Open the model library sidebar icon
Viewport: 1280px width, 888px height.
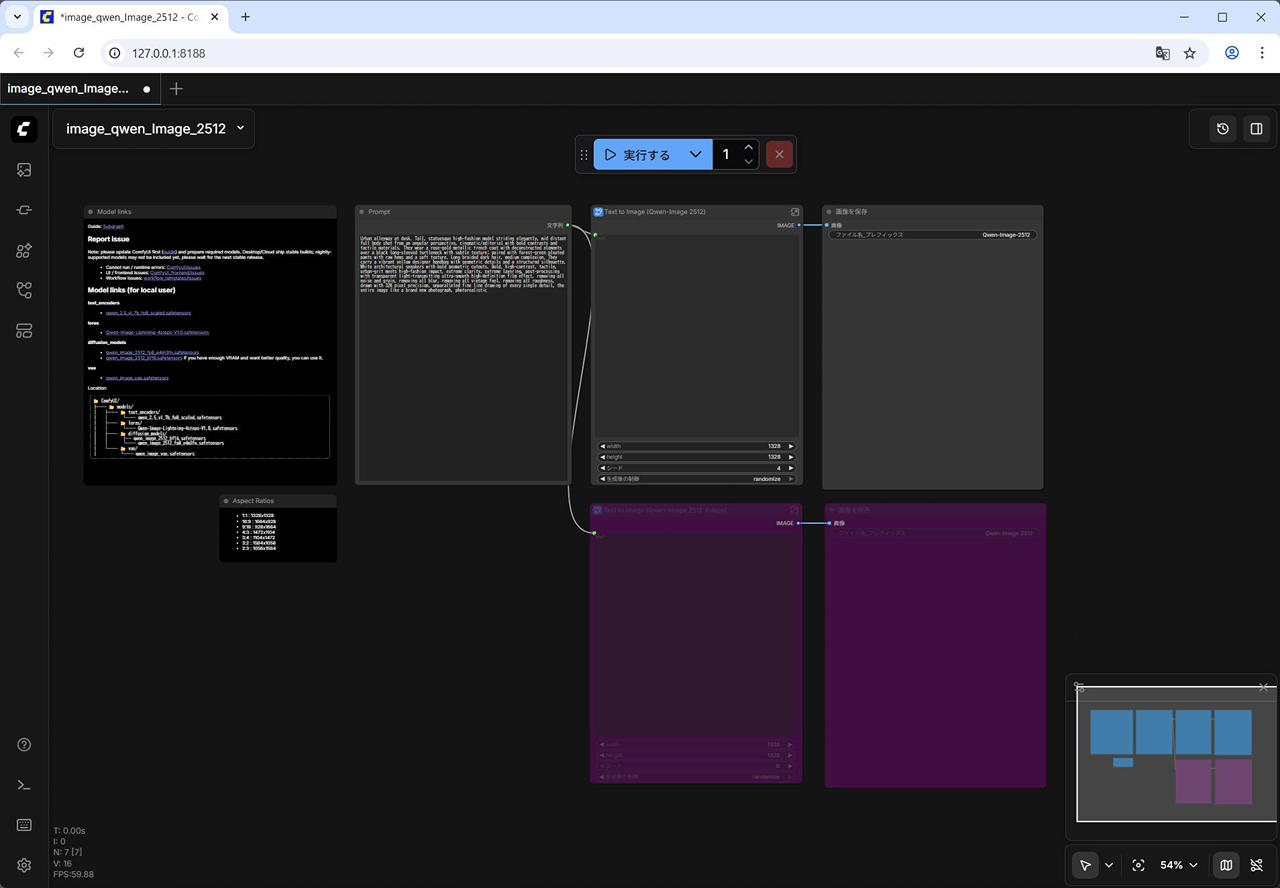[24, 250]
